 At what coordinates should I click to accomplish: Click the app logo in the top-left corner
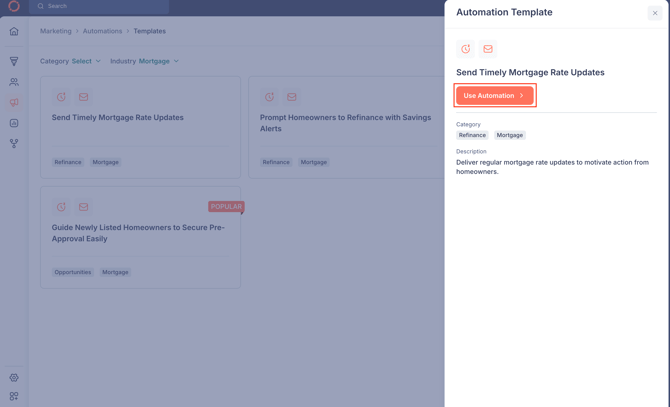(x=14, y=6)
